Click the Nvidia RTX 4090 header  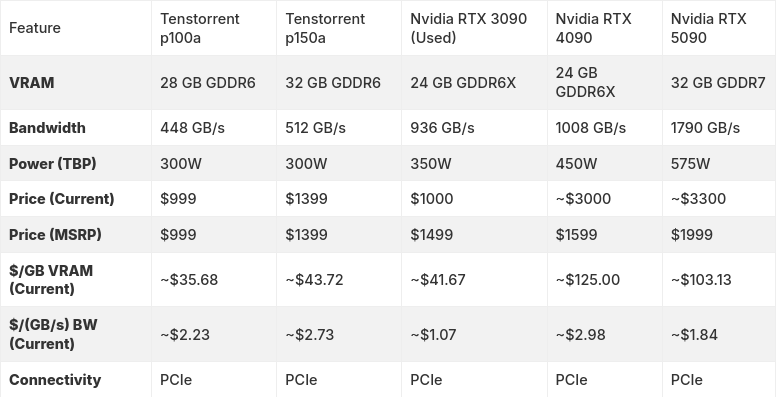pyautogui.click(x=593, y=28)
